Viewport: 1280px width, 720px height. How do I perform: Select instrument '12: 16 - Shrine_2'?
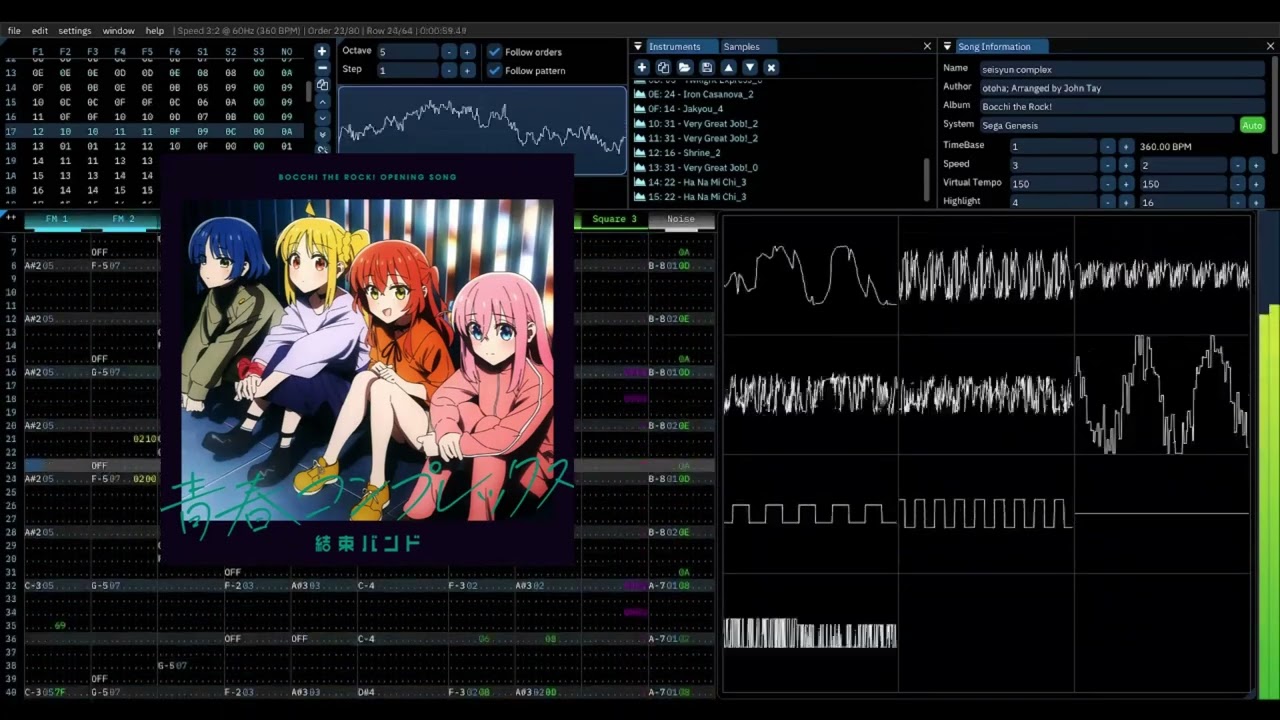(677, 153)
